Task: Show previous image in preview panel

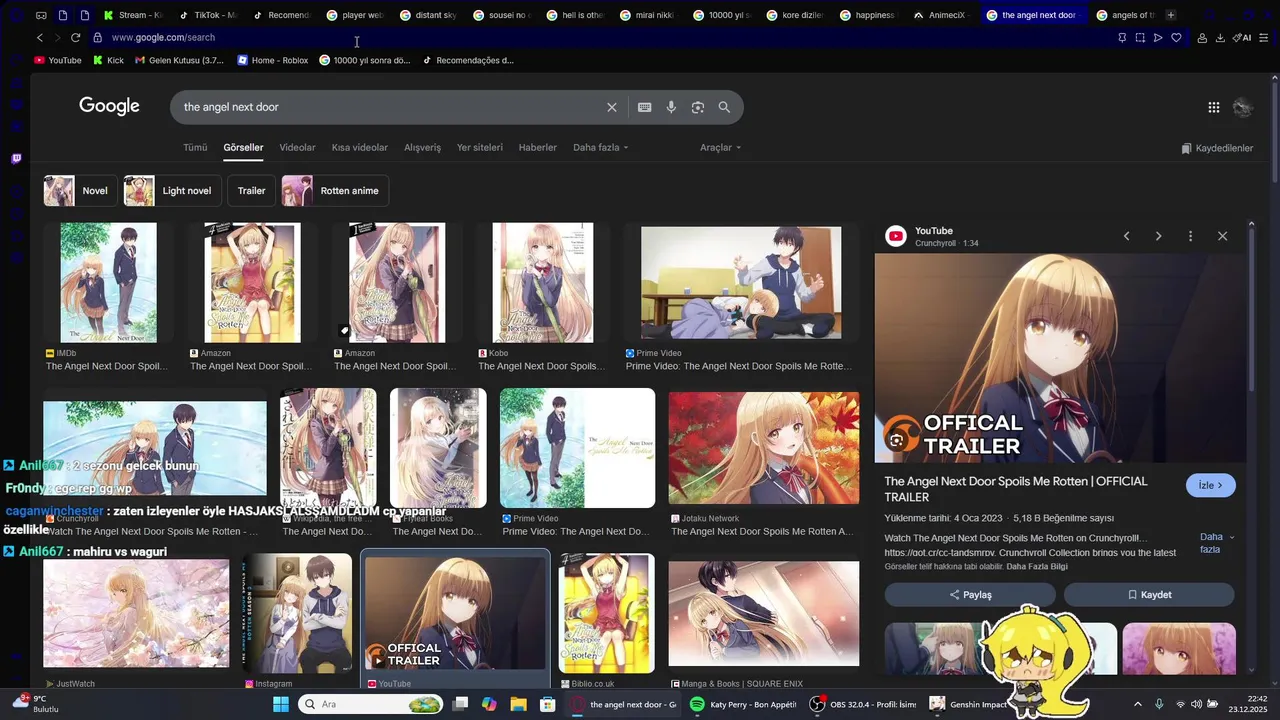Action: (1126, 236)
